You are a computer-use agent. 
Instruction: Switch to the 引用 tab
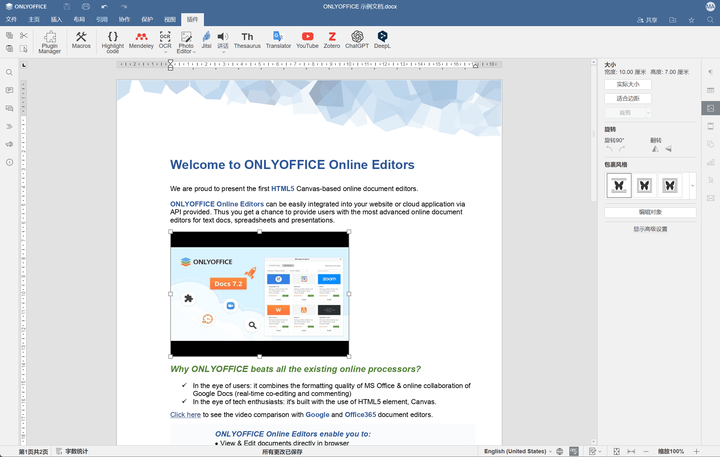[x=102, y=19]
